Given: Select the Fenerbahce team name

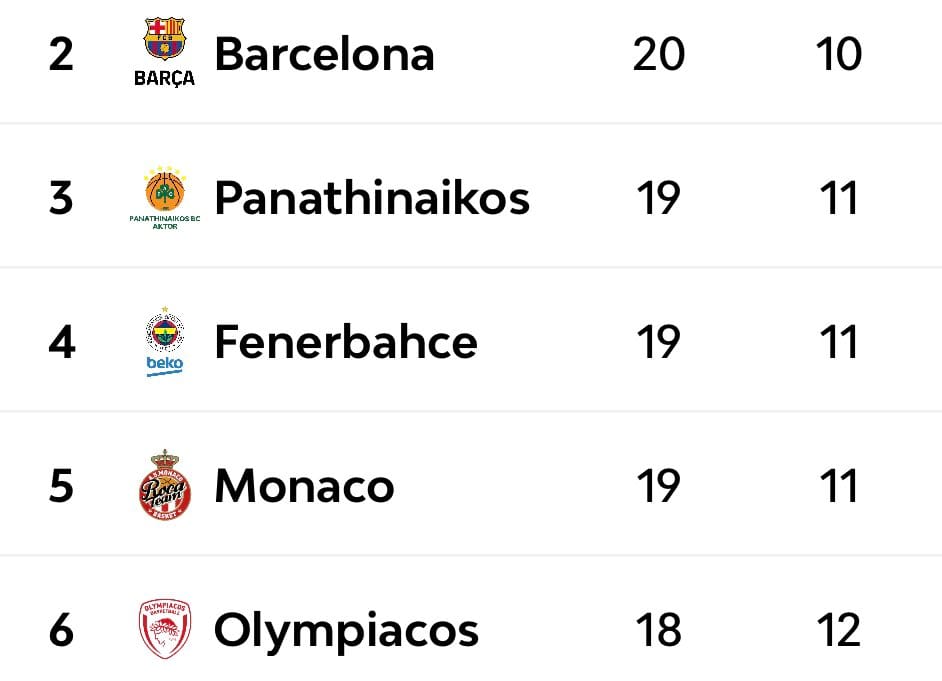Looking at the screenshot, I should 346,342.
